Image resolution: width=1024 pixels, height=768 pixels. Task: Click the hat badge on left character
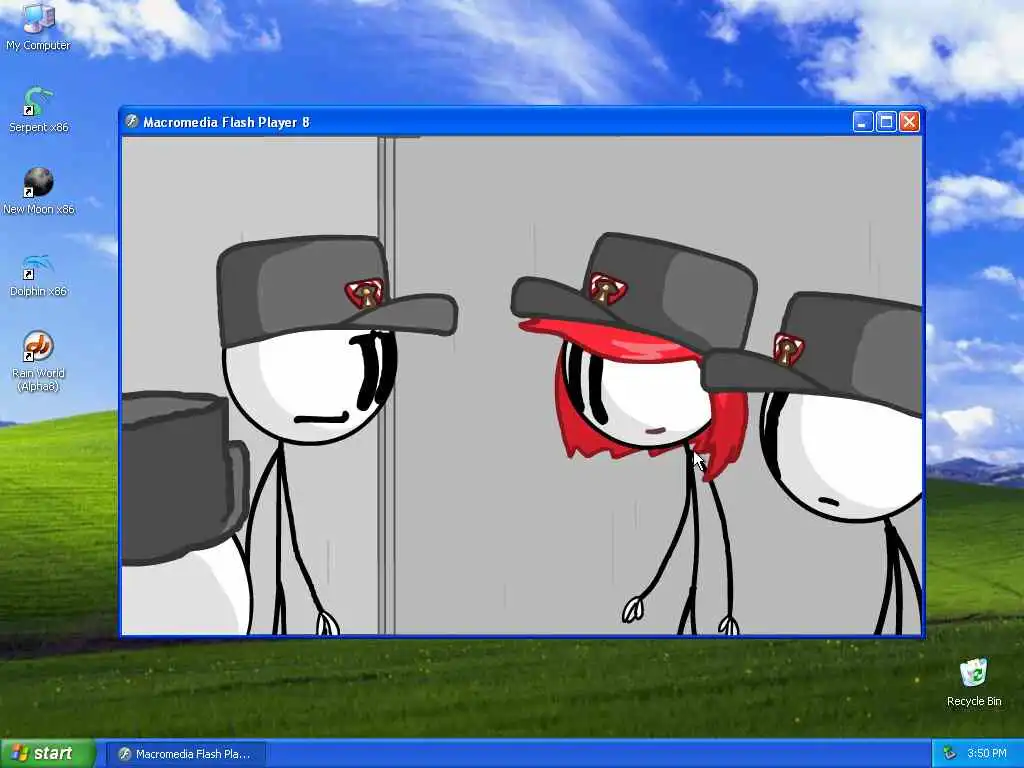[364, 293]
